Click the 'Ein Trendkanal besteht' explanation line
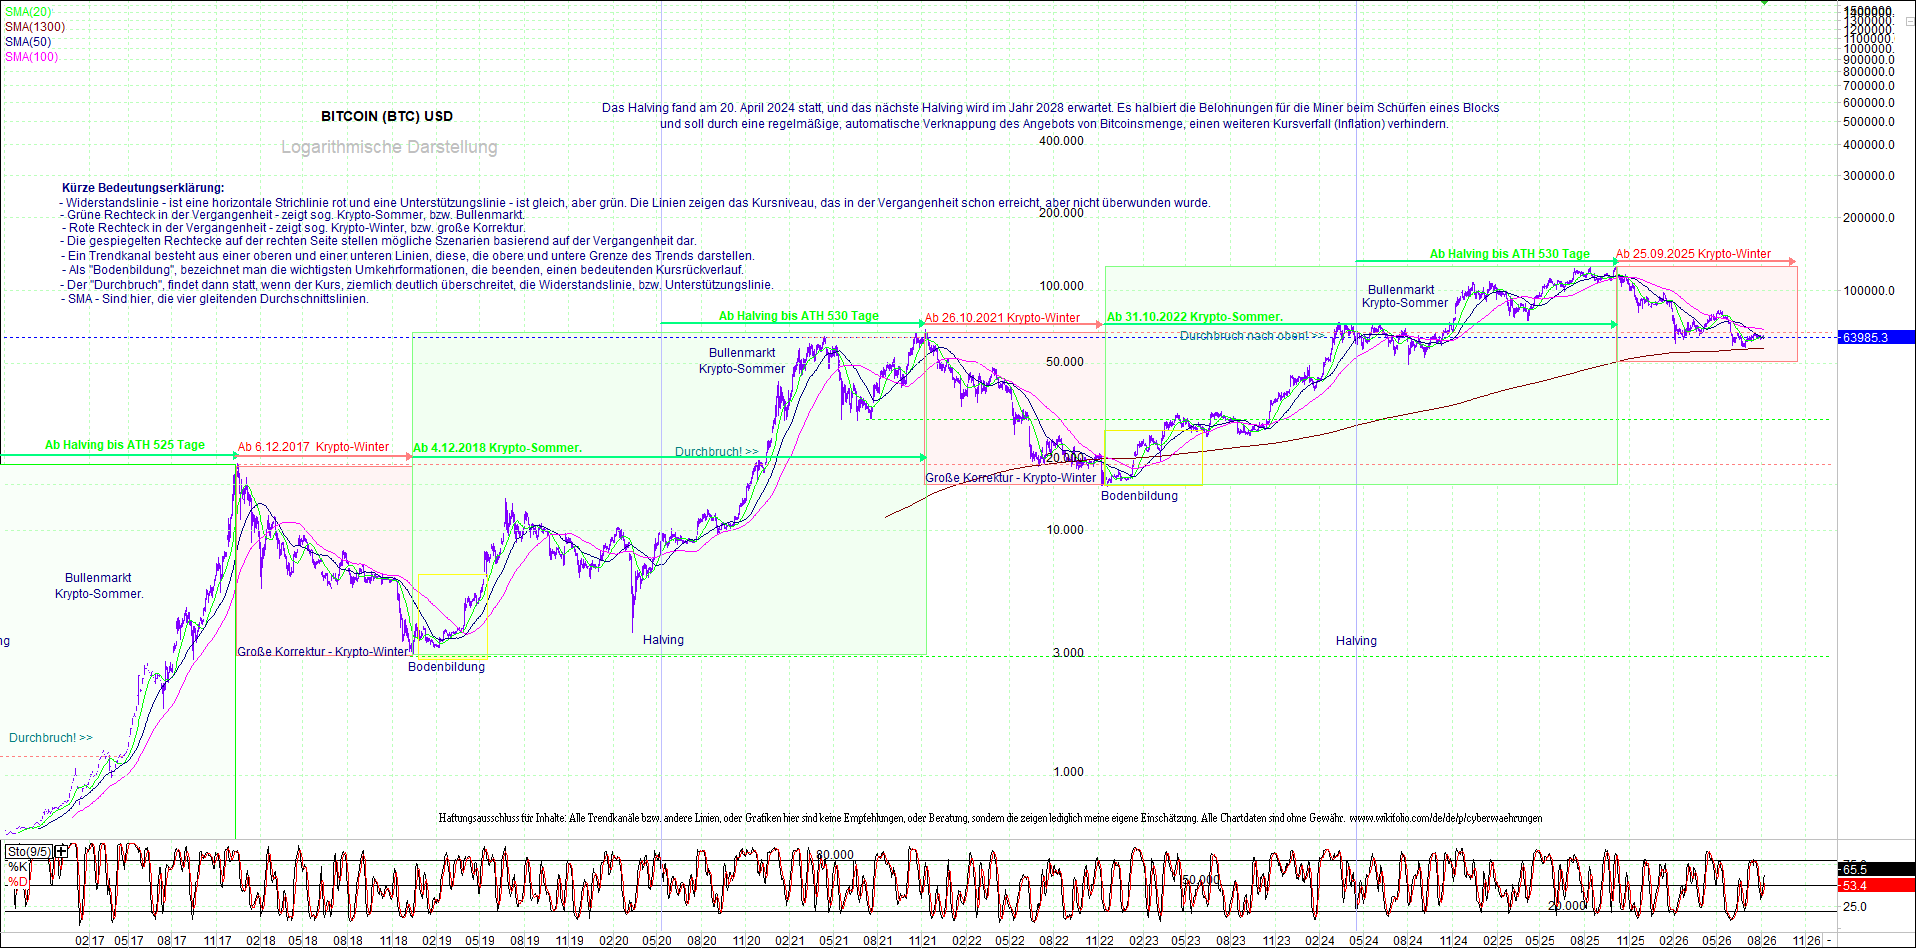Viewport: 1916px width, 948px height. point(407,256)
